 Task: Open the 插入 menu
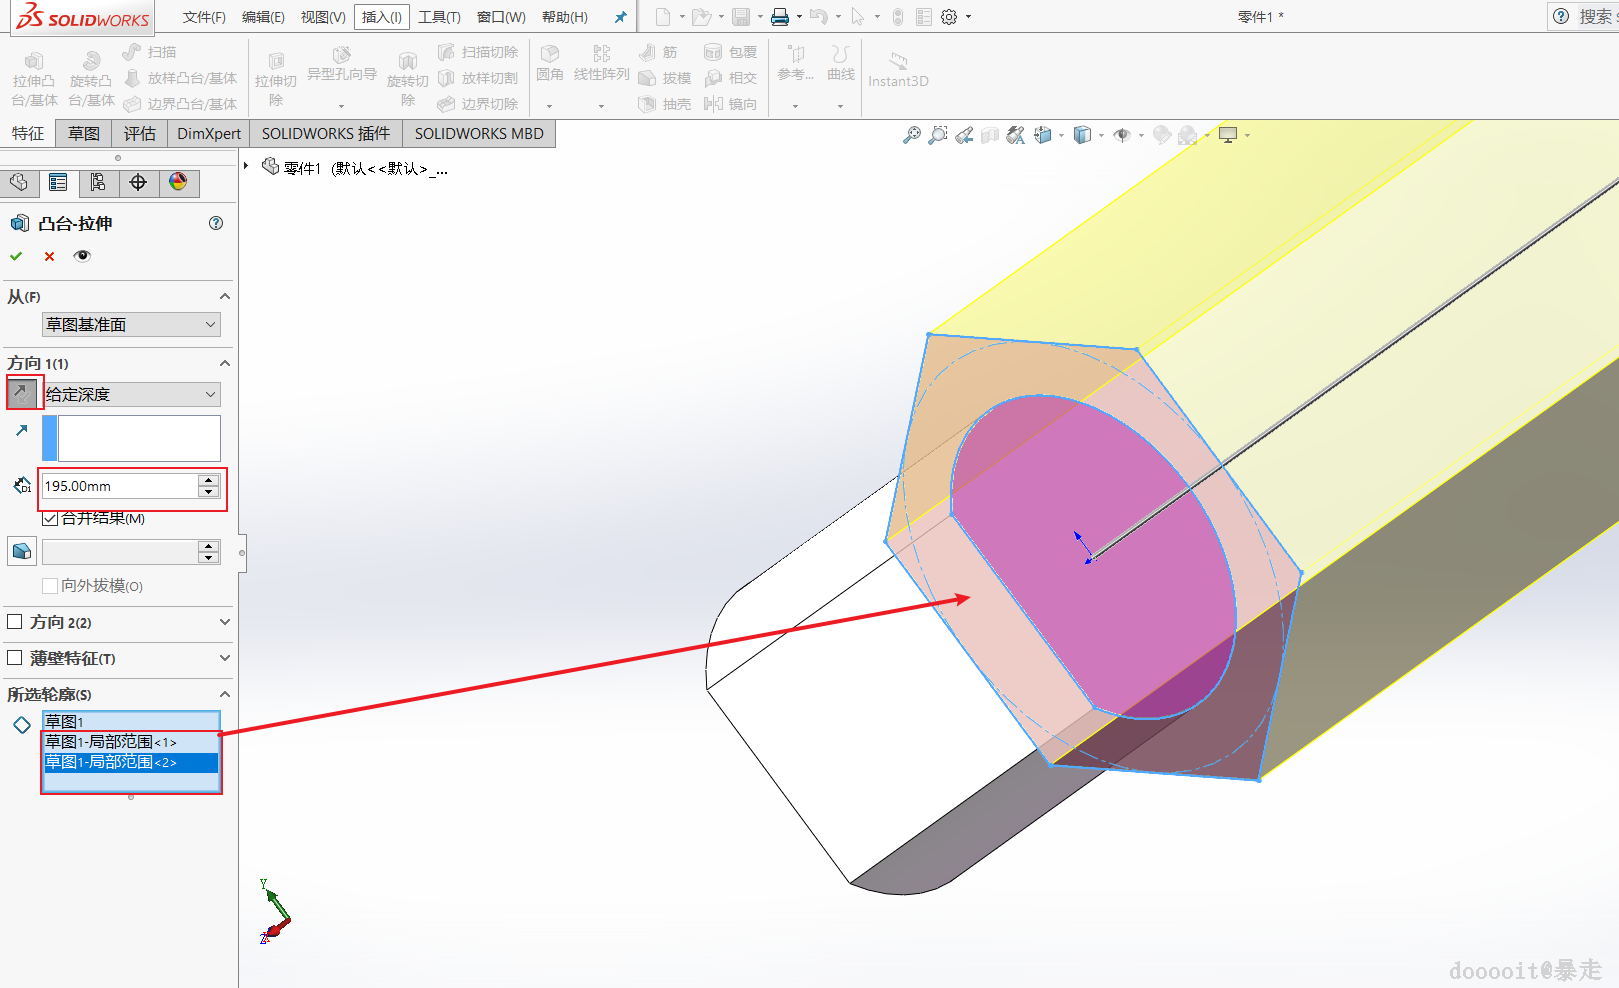(381, 17)
